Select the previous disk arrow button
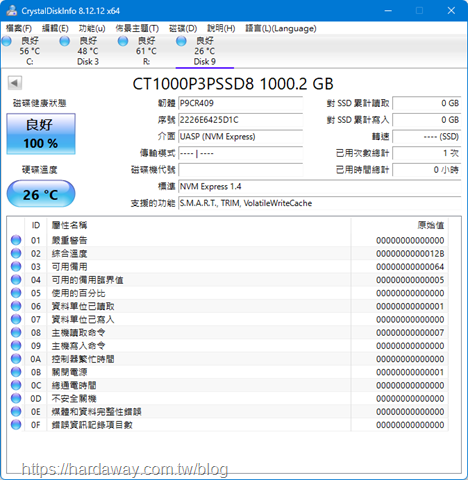468x480 pixels. [15, 83]
